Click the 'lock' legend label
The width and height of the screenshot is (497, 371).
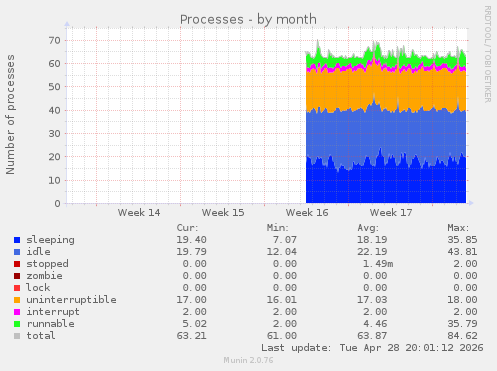click(38, 288)
